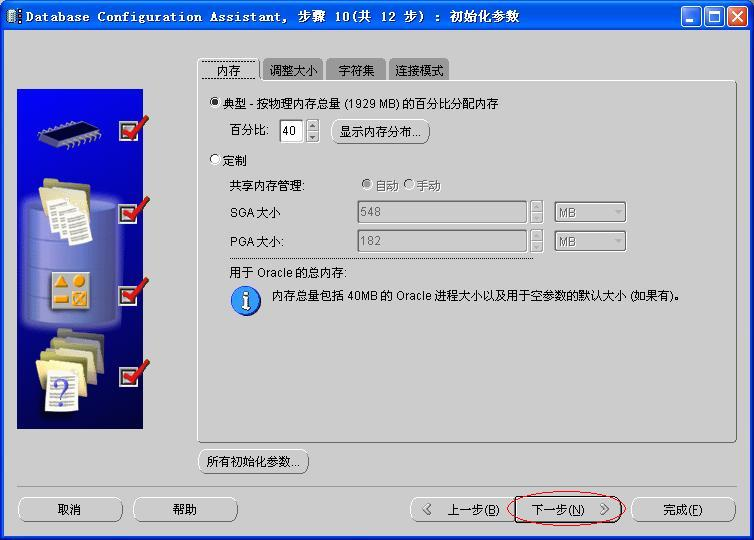Click the 共享内存管理 label

(267, 186)
